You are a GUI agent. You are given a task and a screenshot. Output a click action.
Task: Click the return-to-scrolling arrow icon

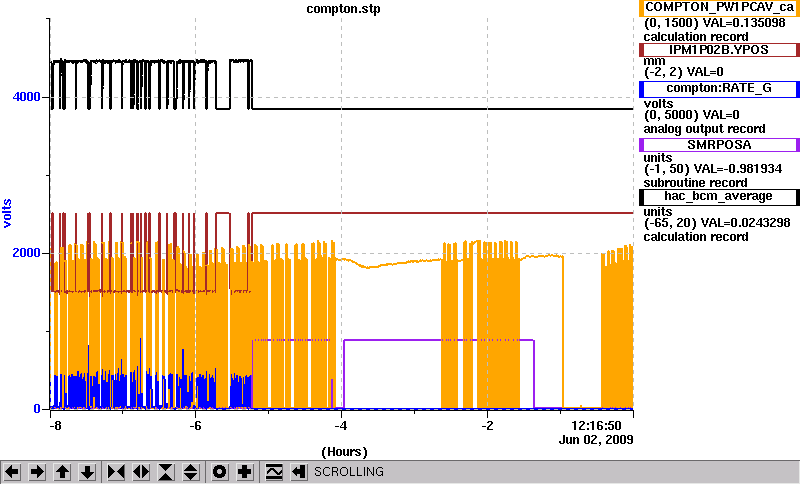(x=299, y=472)
